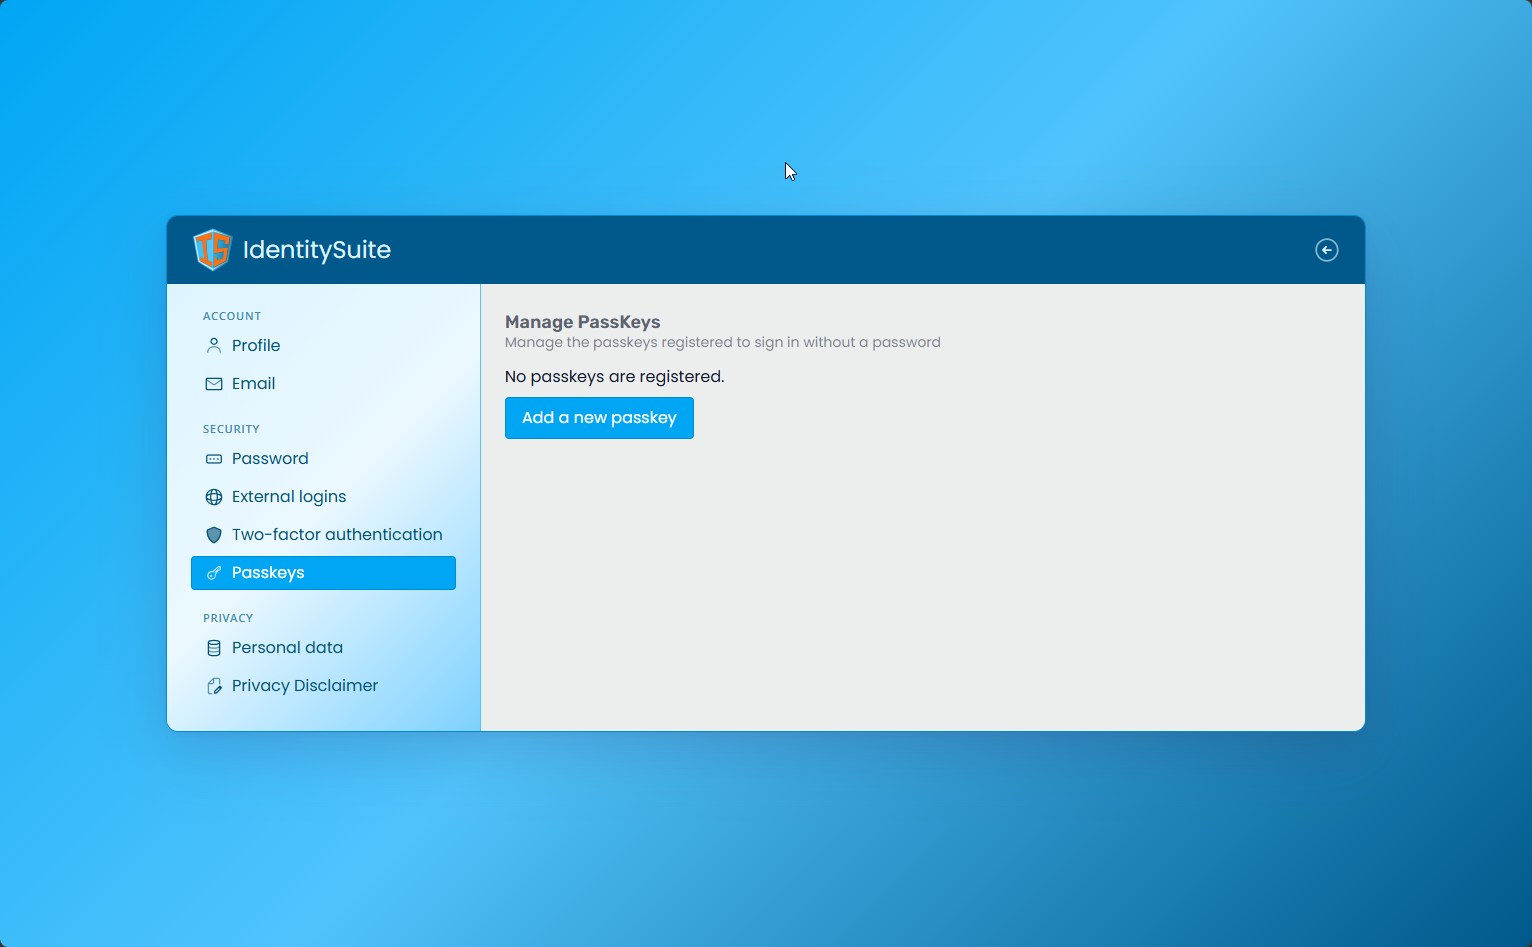View the Privacy Disclaimer
This screenshot has height=947, width=1532.
click(x=323, y=686)
